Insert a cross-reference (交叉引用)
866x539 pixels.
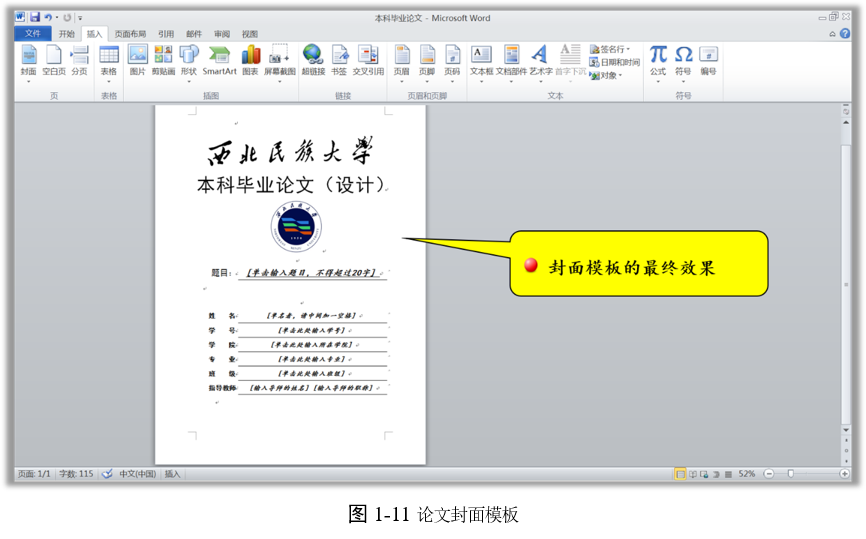pos(368,61)
